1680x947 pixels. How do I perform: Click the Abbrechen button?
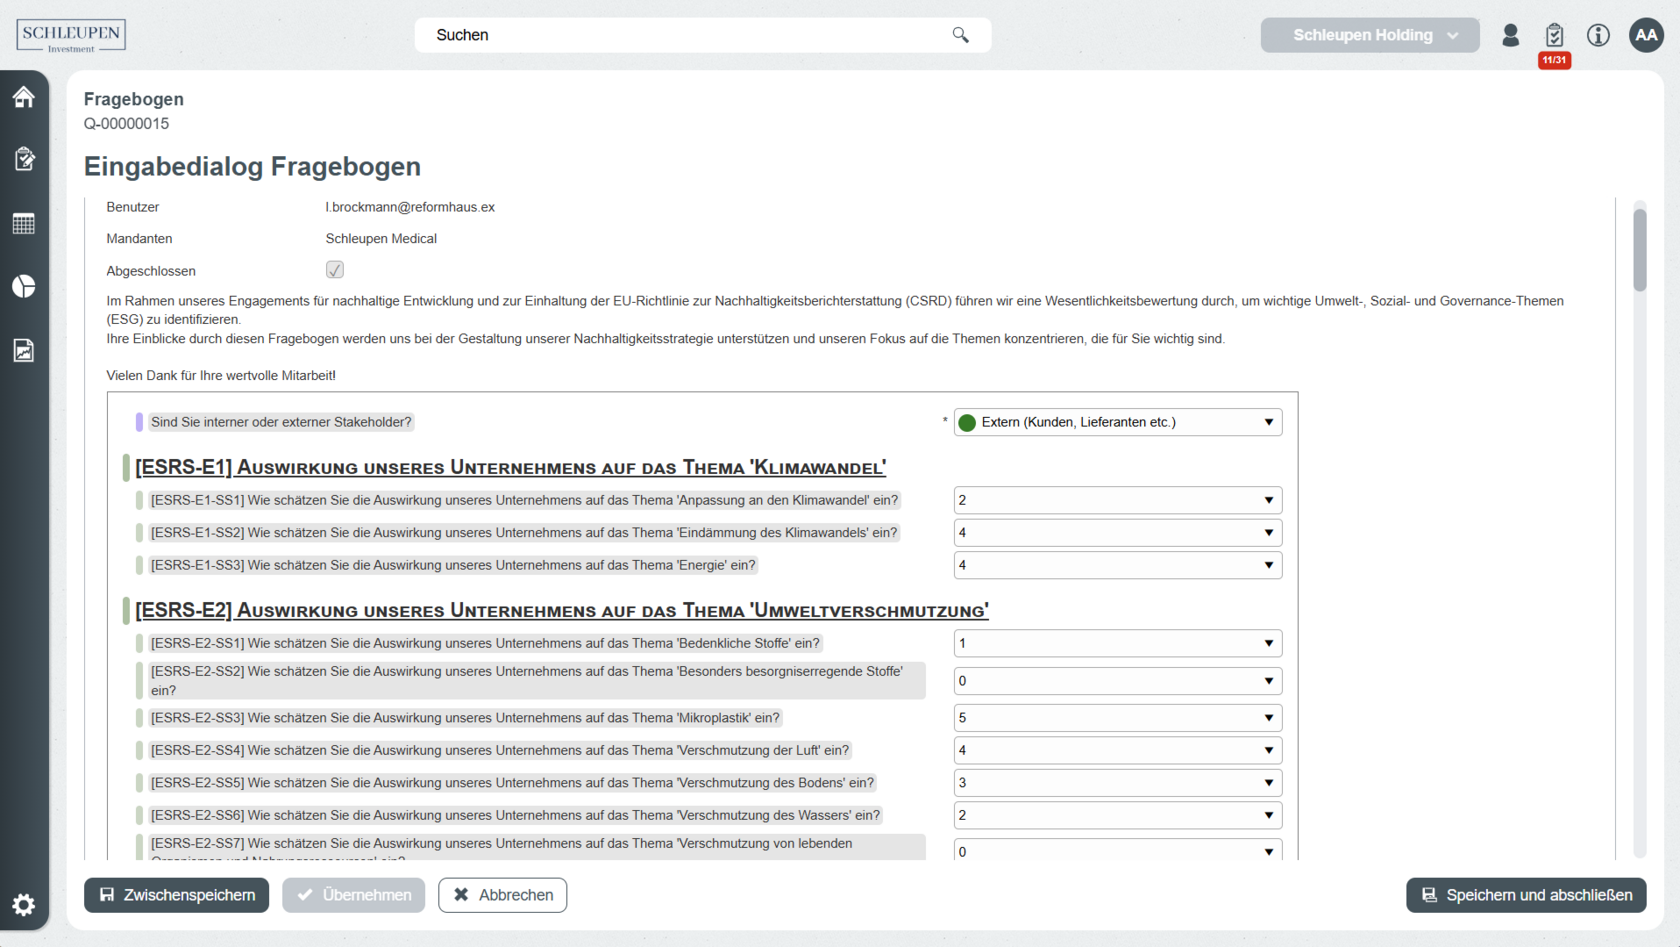(502, 895)
